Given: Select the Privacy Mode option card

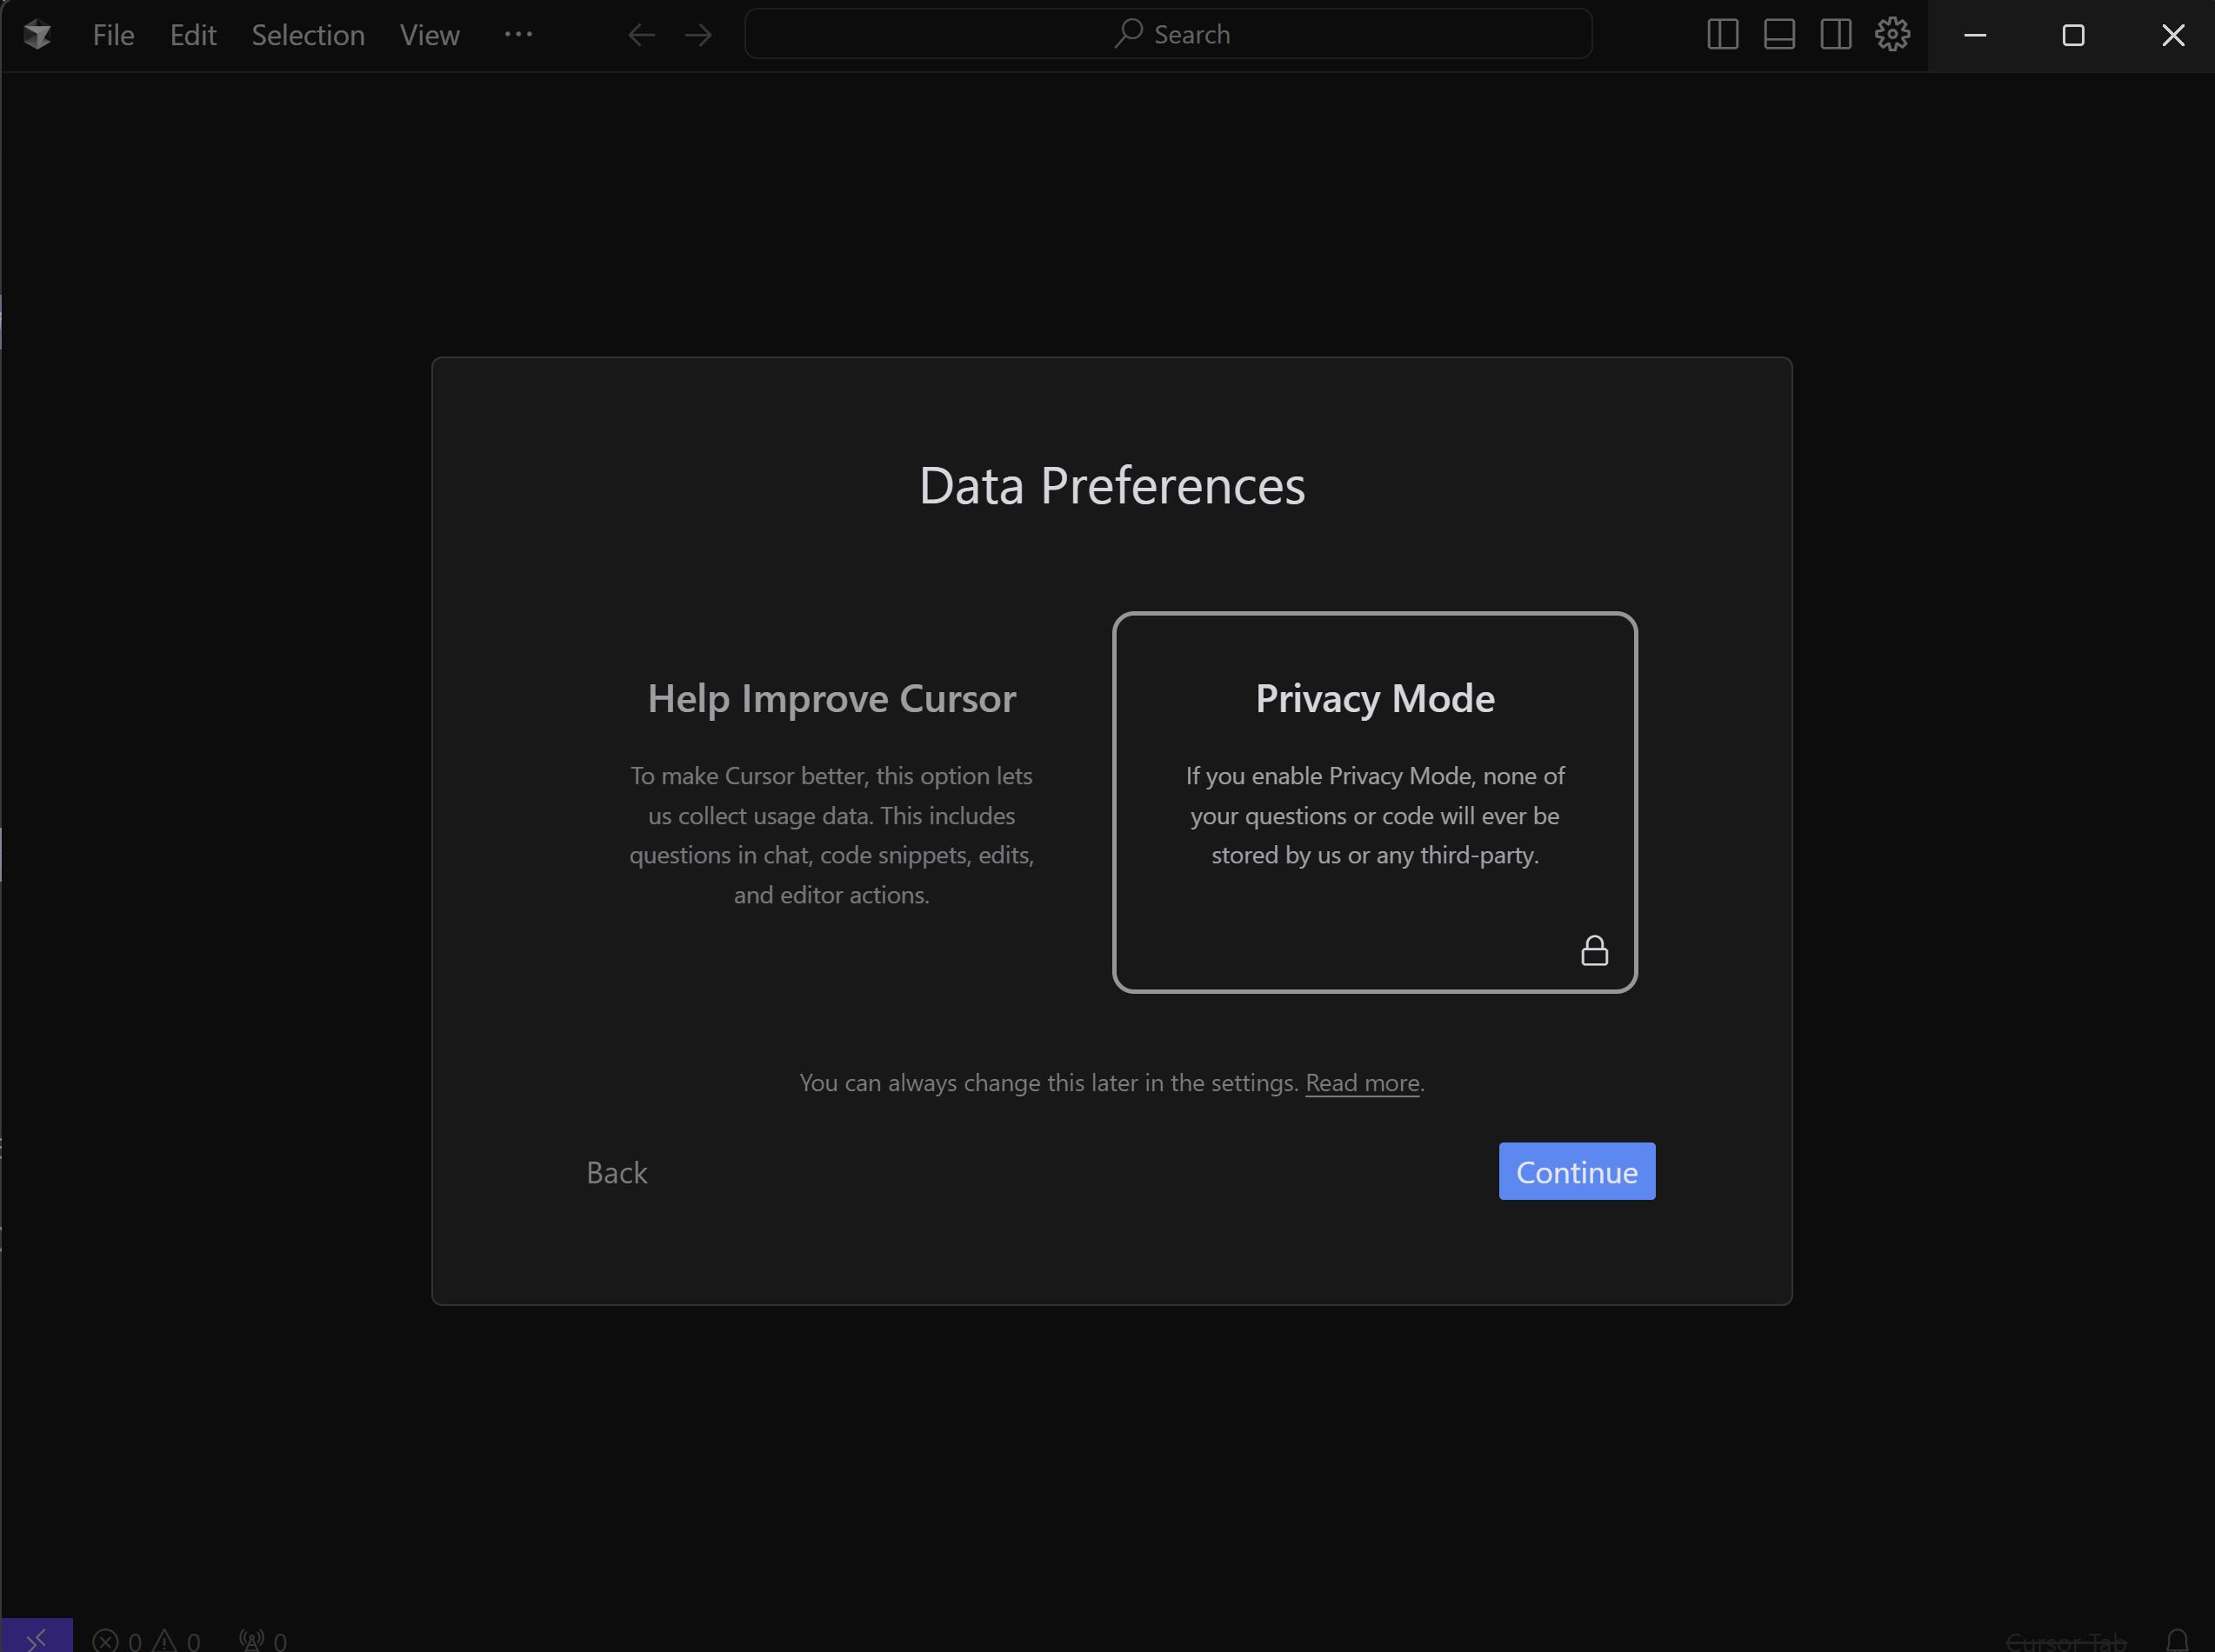Looking at the screenshot, I should pyautogui.click(x=1374, y=800).
